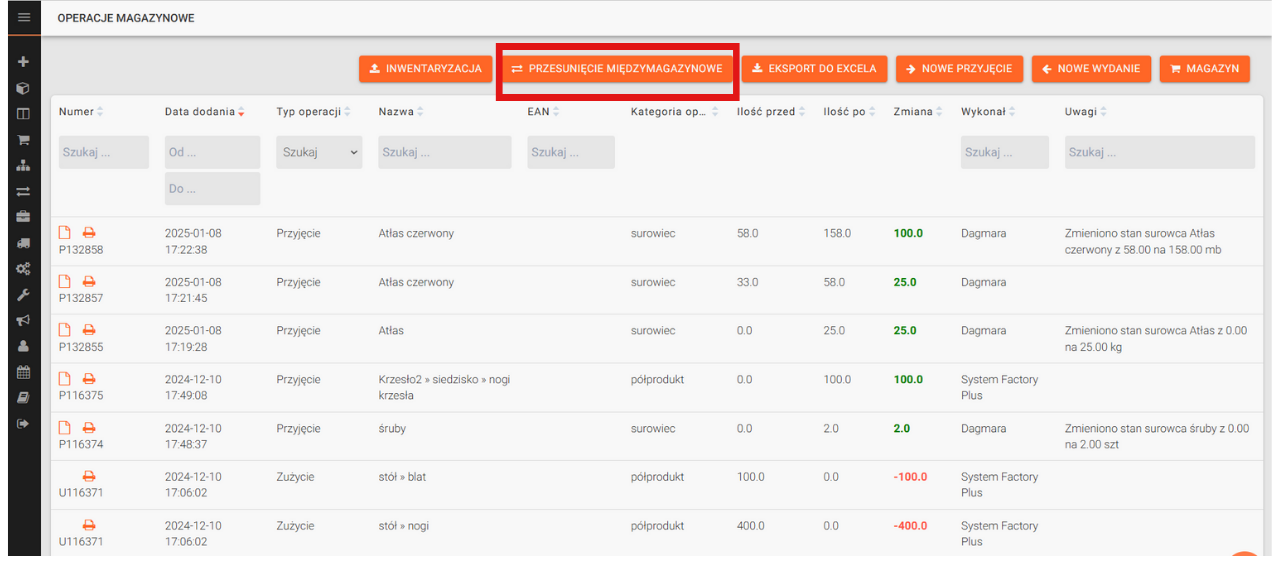Click the Nazwa search input field
This screenshot has width=1280, height=563.
click(x=444, y=152)
